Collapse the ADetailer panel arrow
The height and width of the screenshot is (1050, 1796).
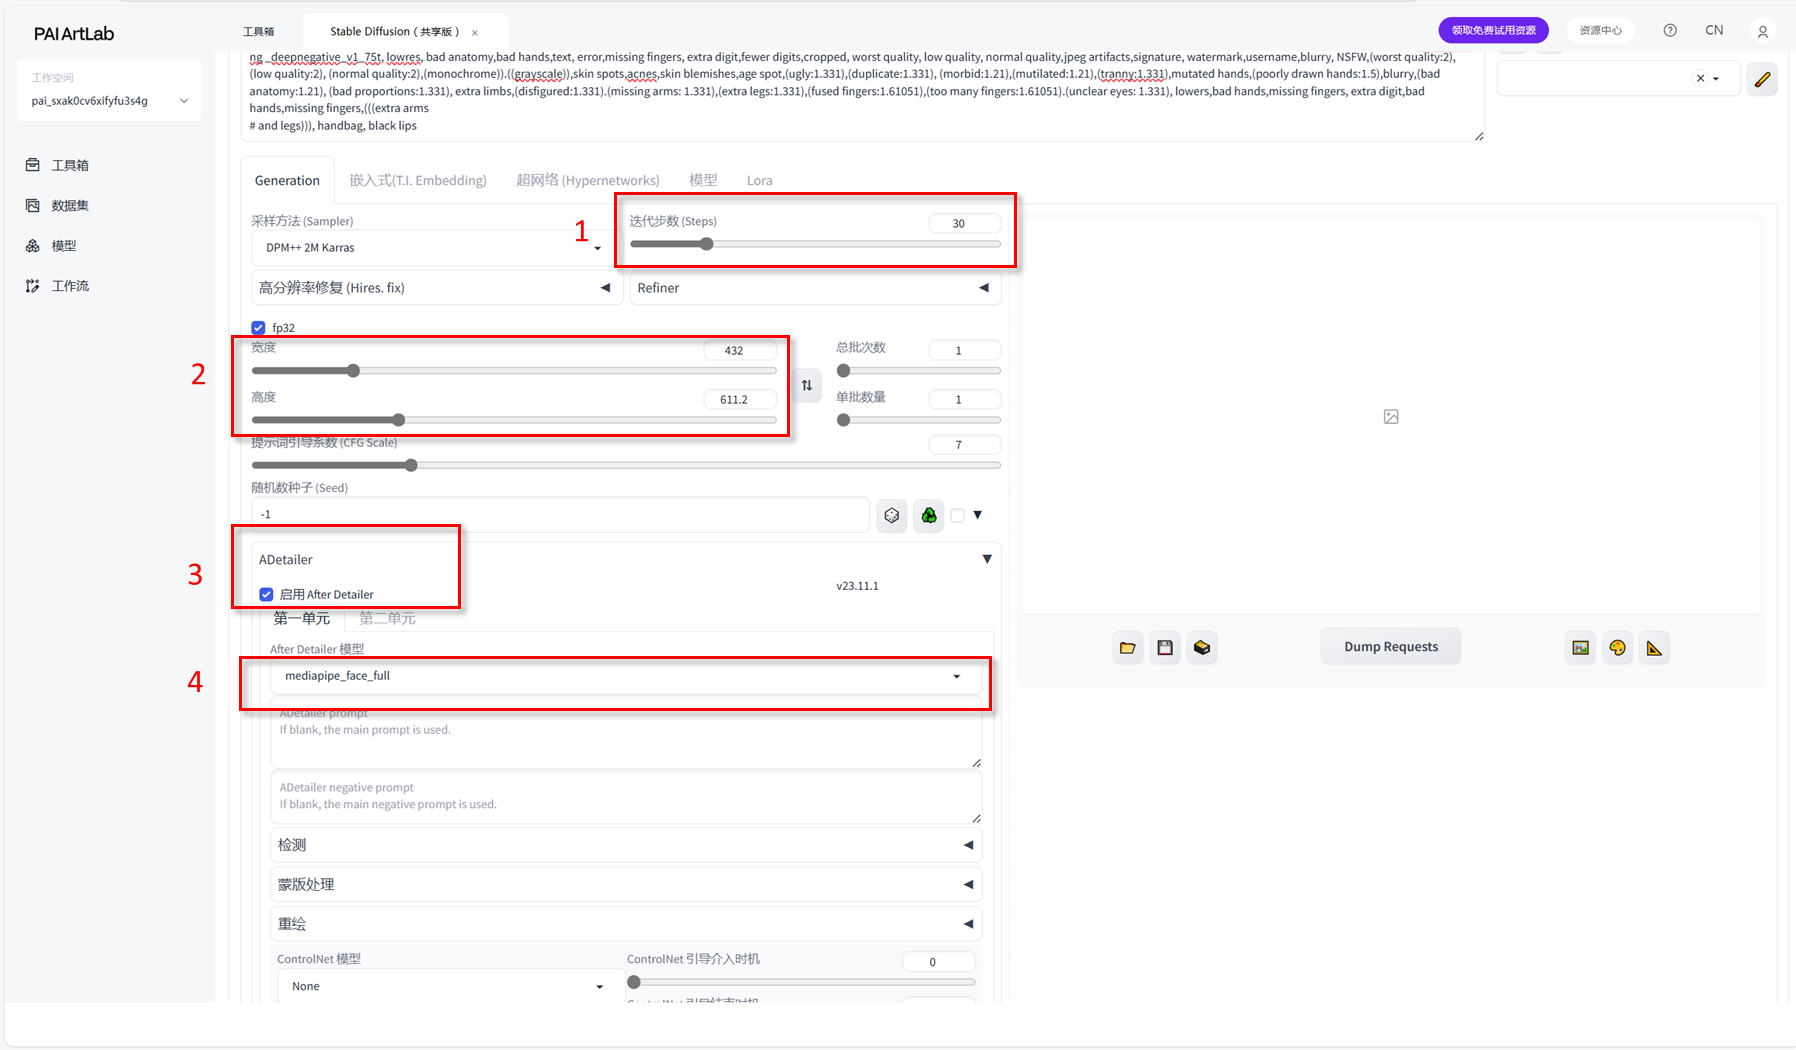click(x=987, y=559)
